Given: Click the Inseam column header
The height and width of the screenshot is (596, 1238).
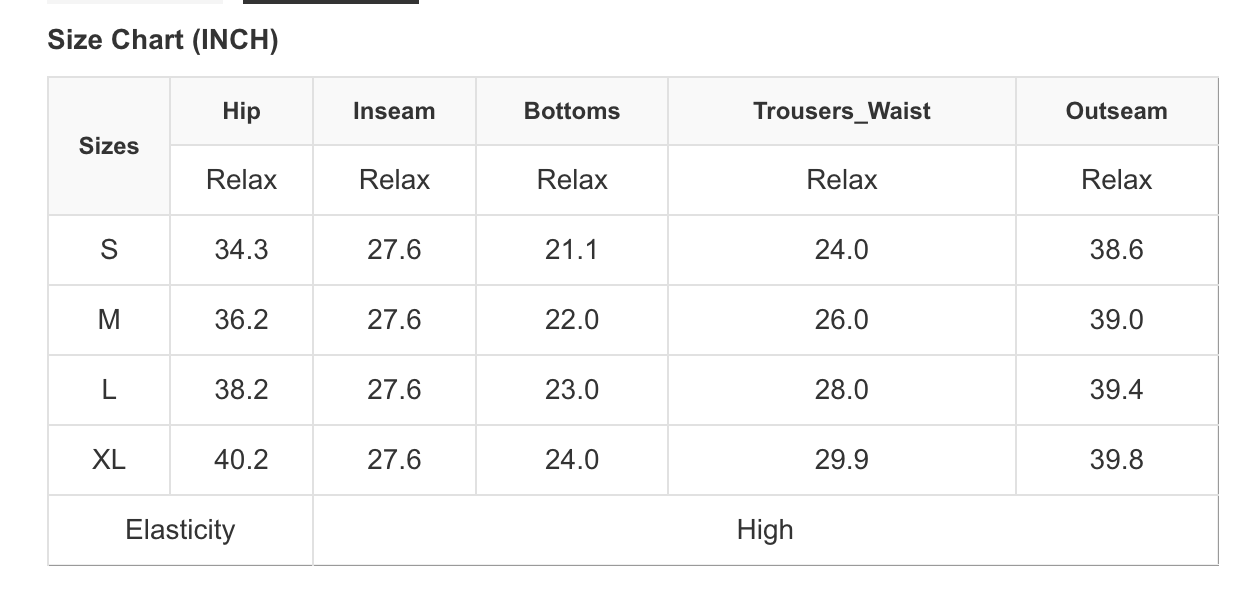Looking at the screenshot, I should click(x=394, y=111).
